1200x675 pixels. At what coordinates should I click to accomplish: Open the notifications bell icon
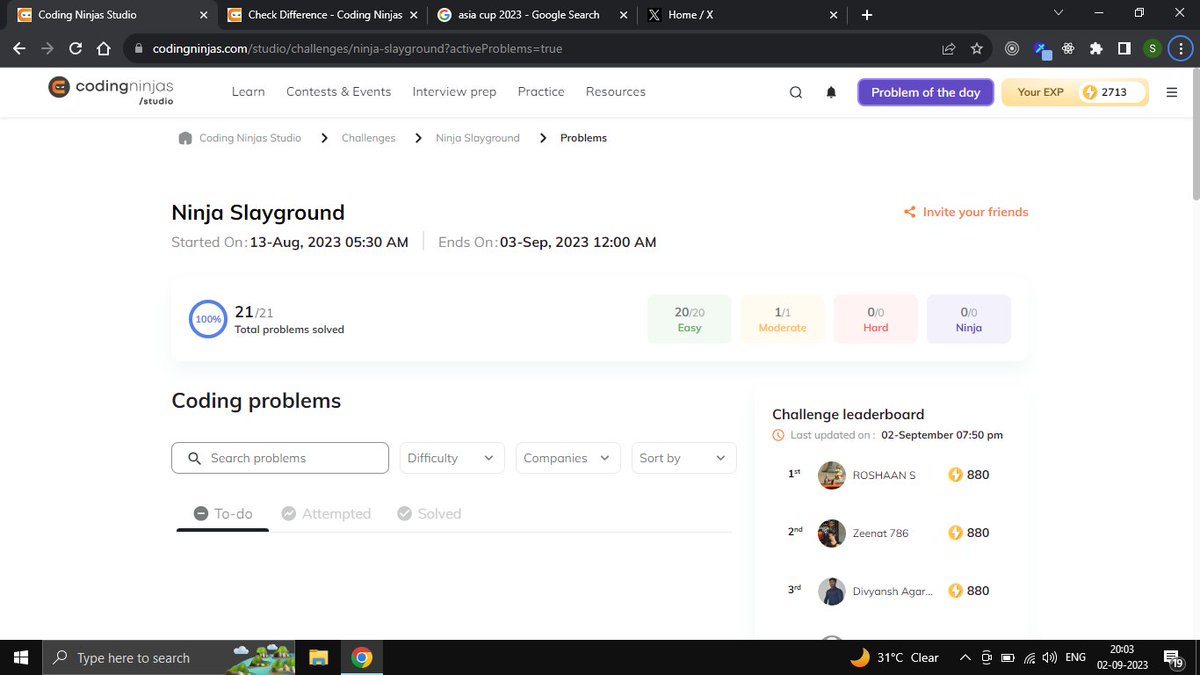(x=831, y=92)
